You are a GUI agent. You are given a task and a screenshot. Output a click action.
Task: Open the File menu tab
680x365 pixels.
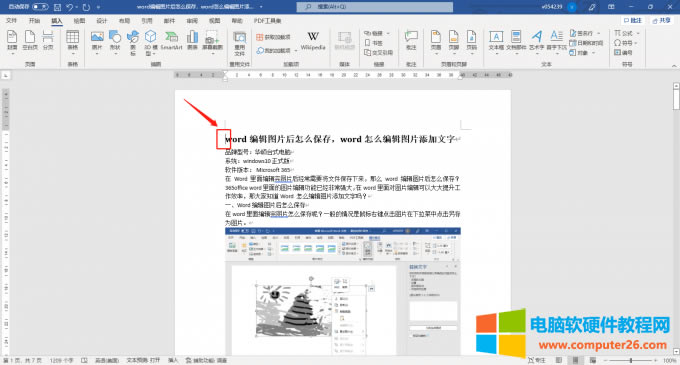click(12, 21)
